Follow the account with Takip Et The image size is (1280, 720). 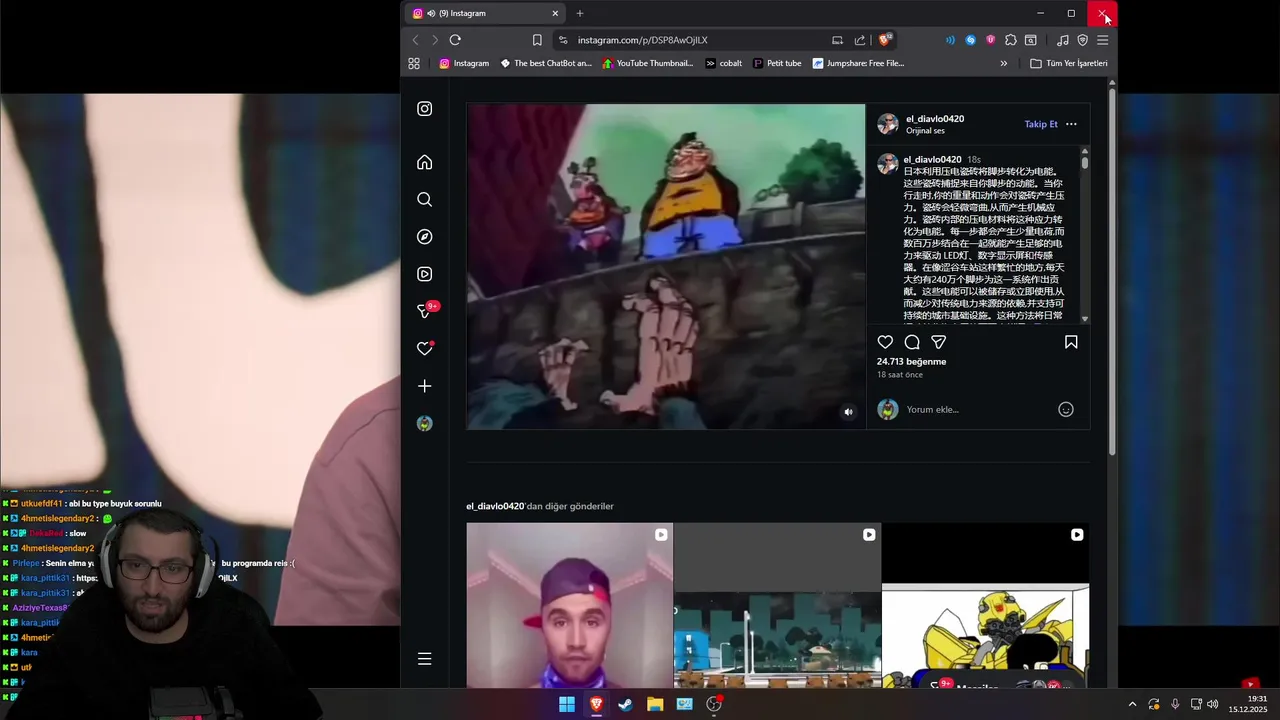coord(1041,124)
